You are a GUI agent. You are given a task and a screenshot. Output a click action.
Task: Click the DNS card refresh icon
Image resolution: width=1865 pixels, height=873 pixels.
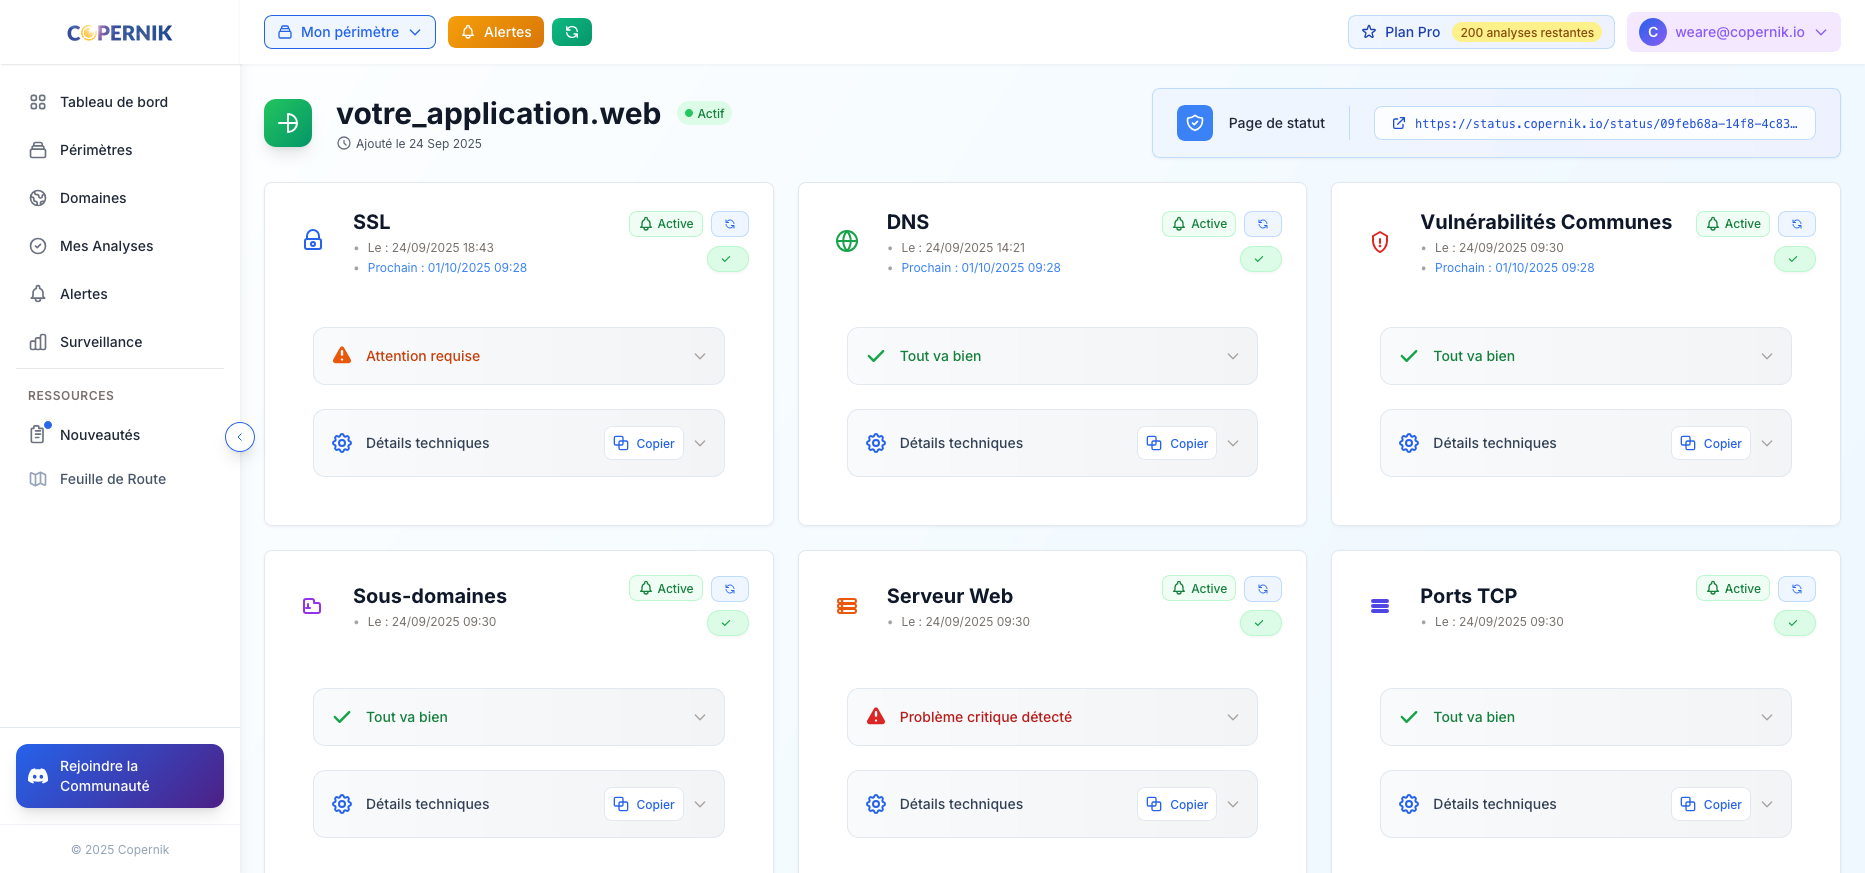(1262, 224)
